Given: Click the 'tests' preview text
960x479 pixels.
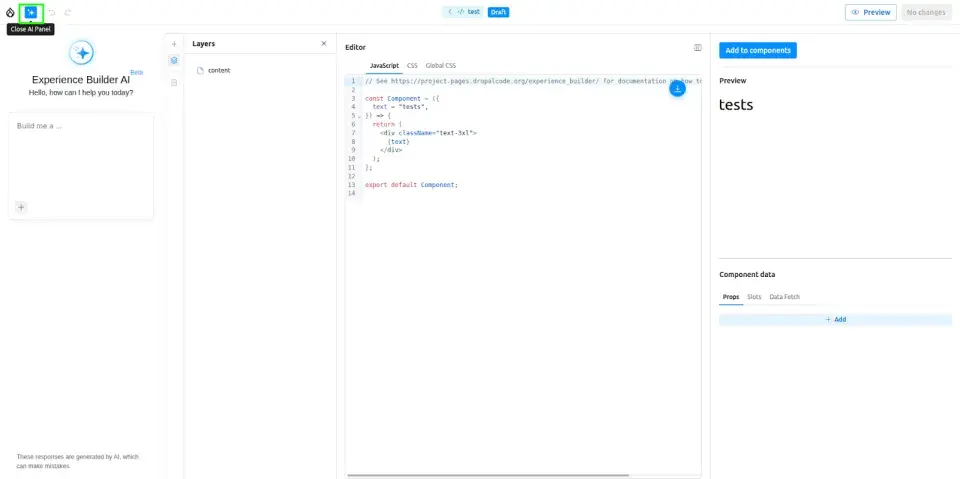Looking at the screenshot, I should (736, 105).
